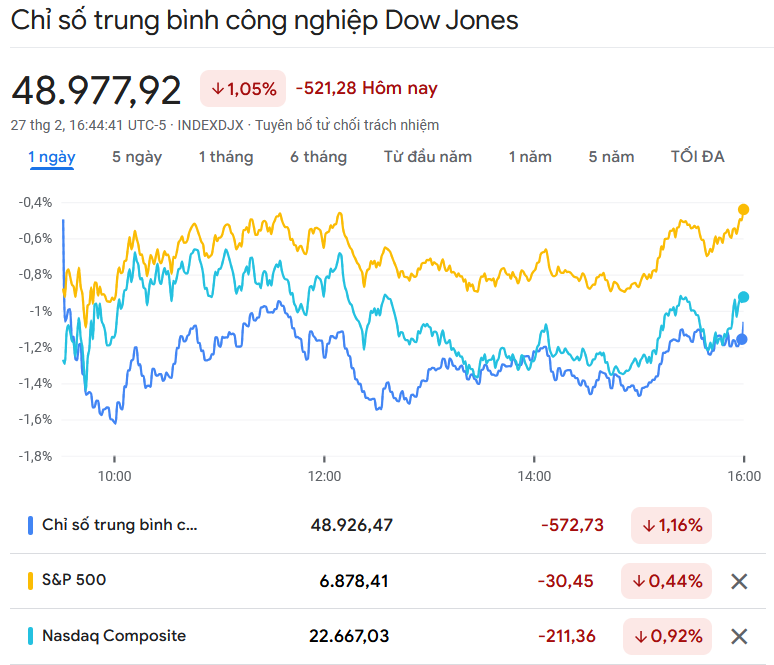This screenshot has width=774, height=665.
Task: Show the "1 tháng" chart range
Action: (x=226, y=157)
